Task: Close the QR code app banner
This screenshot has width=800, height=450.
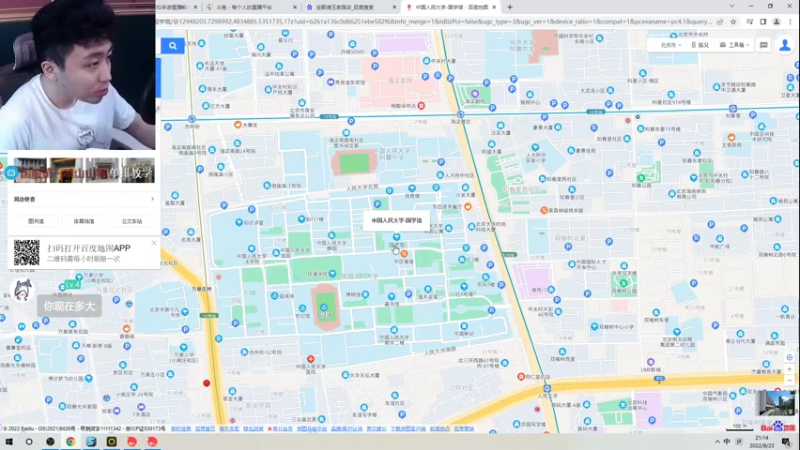Action: (154, 243)
